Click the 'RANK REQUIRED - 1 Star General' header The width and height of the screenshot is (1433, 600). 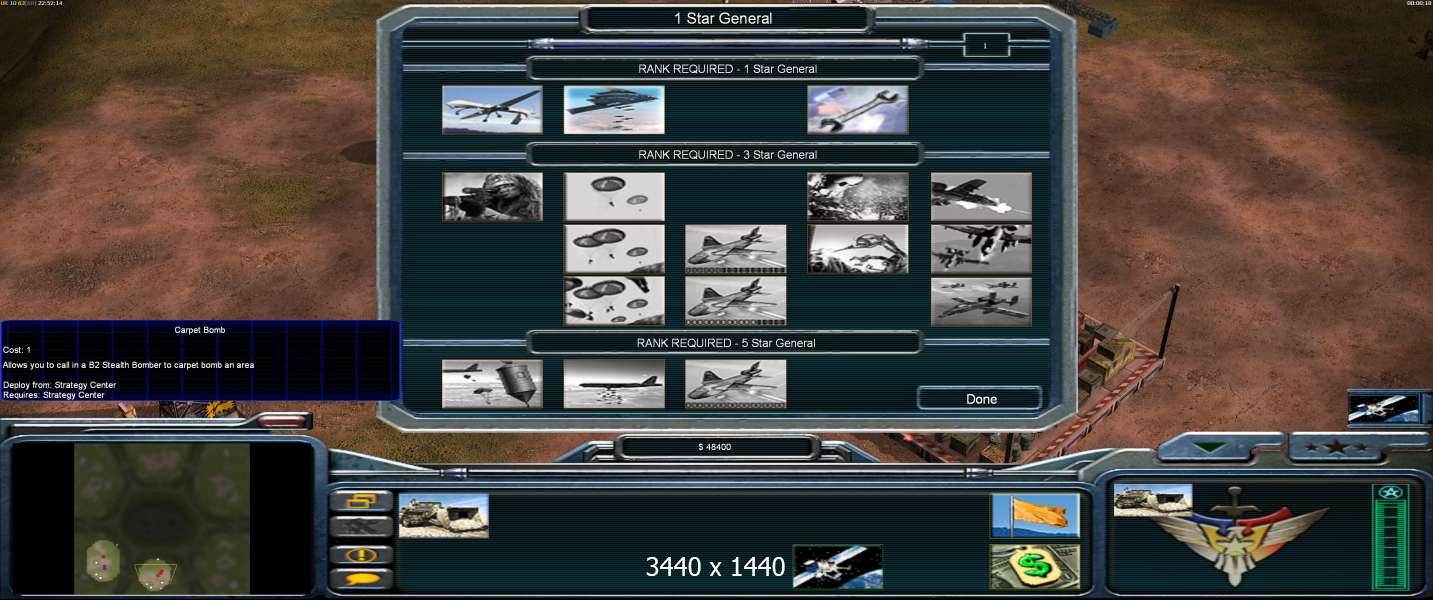coord(727,69)
